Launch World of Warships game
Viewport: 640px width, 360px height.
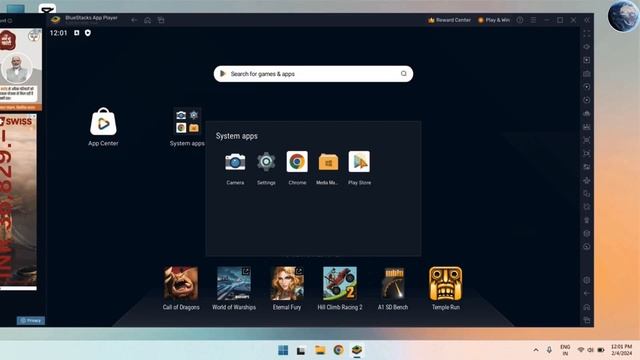[x=234, y=283]
